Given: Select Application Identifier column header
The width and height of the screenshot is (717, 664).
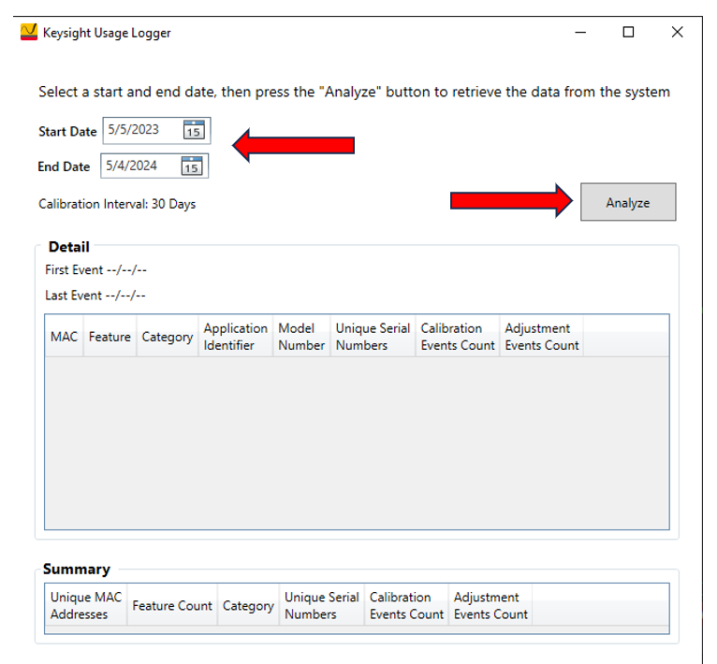Looking at the screenshot, I should tap(235, 337).
